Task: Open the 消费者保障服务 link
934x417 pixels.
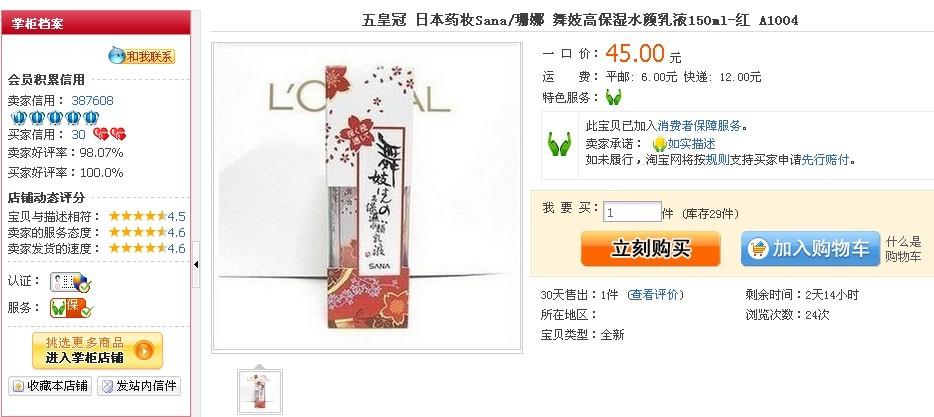Action: point(699,126)
